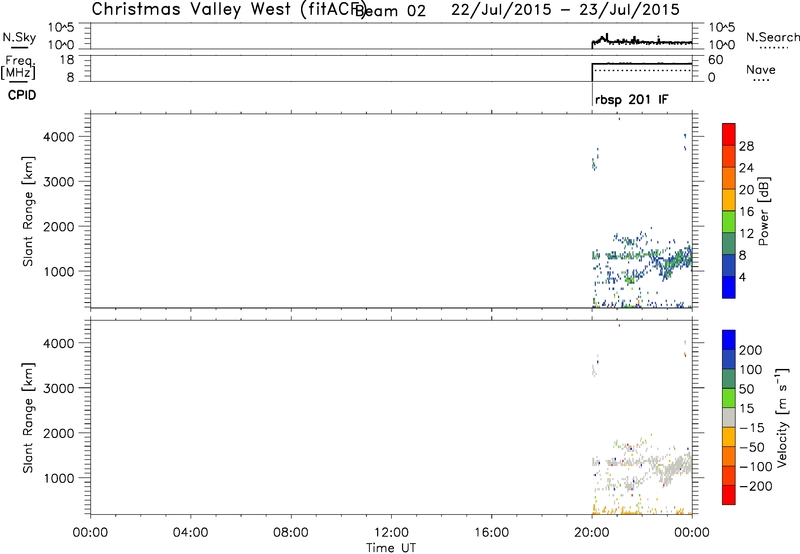
Task: Pick the yellow-orange 16-20 dB Power color segment
Action: [729, 200]
